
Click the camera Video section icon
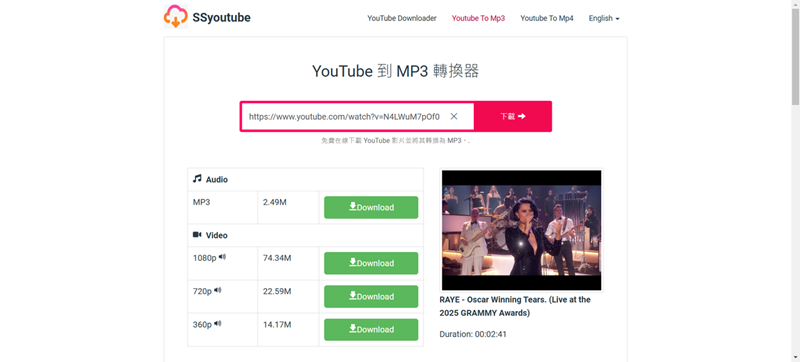coord(197,235)
